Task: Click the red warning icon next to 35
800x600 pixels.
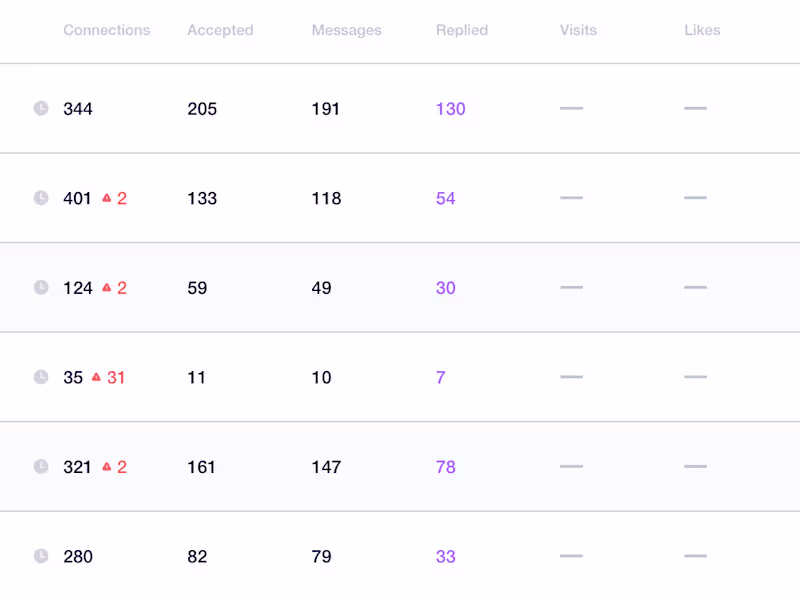Action: pyautogui.click(x=97, y=377)
